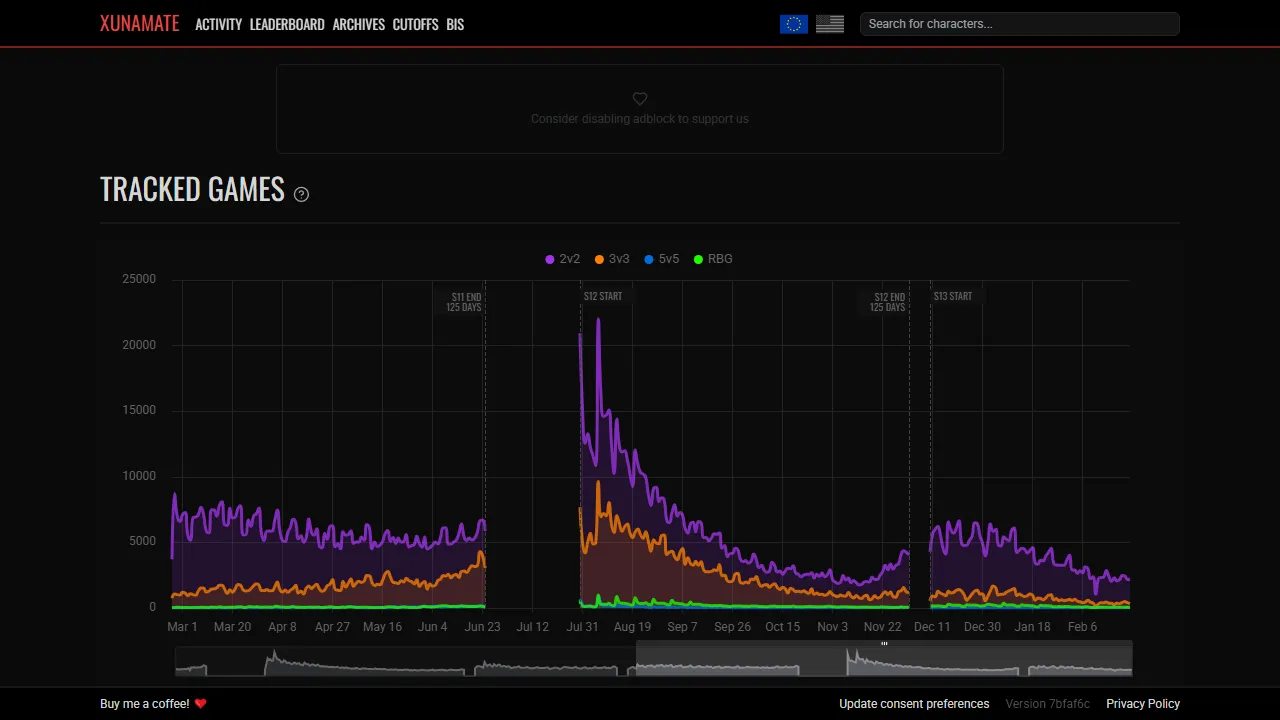Click the XUNAMATE logo
Viewport: 1280px width, 720px height.
pos(139,23)
